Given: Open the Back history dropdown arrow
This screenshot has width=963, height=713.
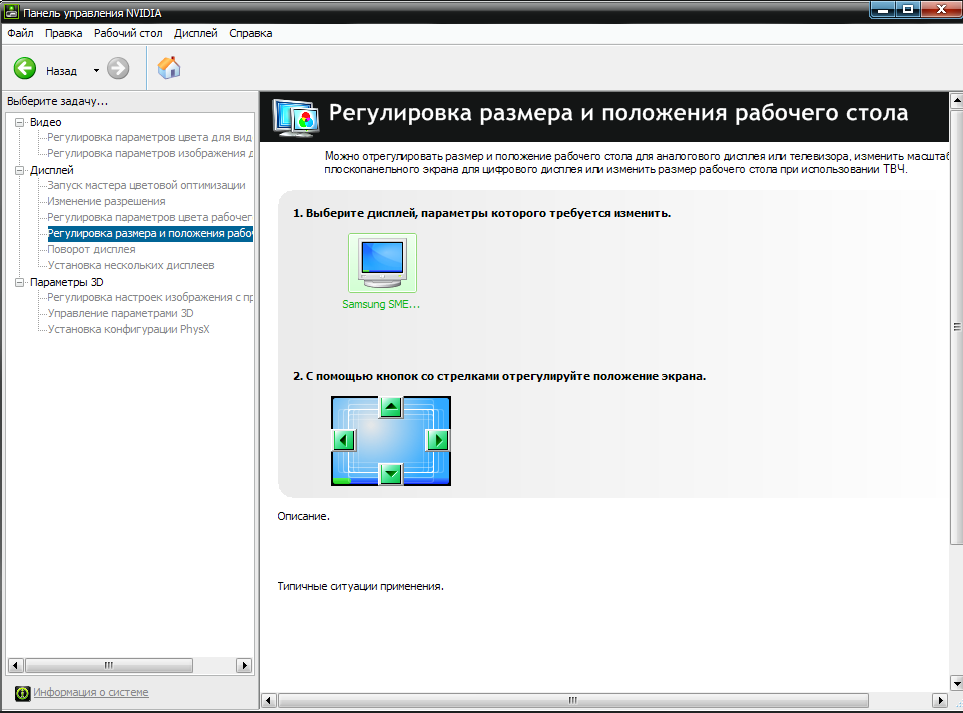Looking at the screenshot, I should 96,71.
